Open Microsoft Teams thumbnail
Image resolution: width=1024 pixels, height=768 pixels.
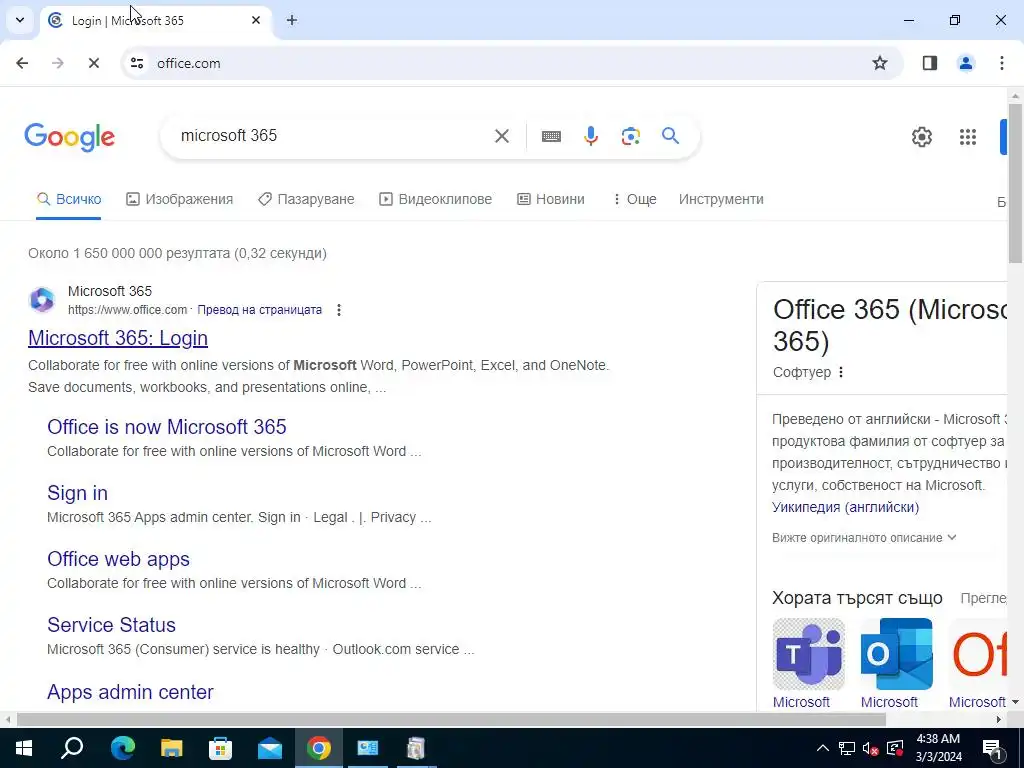[808, 654]
